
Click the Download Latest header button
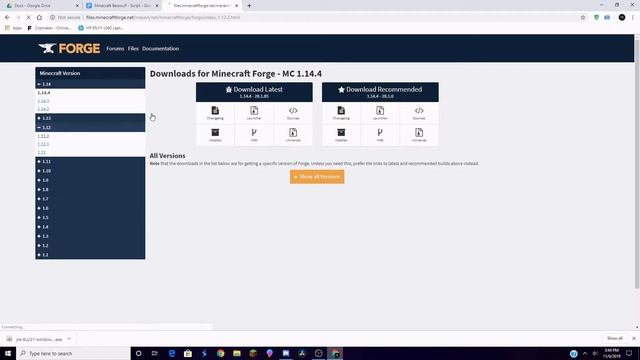[x=254, y=92]
